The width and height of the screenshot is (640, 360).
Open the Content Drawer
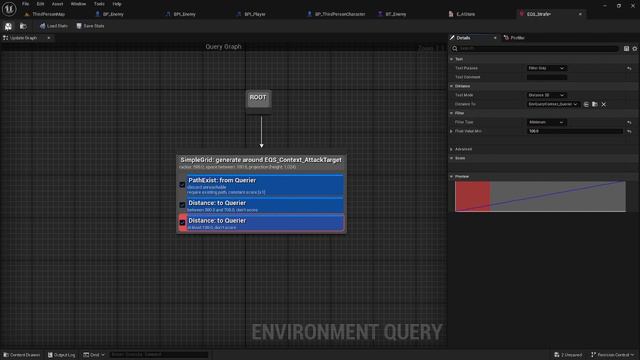tap(22, 355)
